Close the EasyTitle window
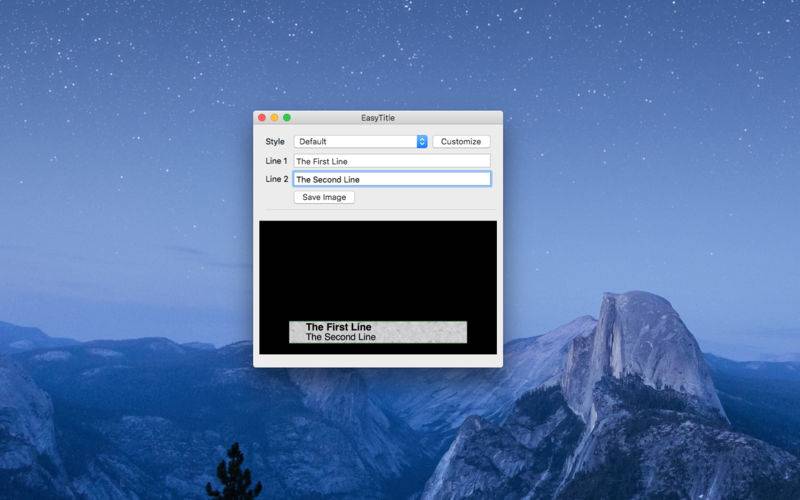 click(262, 118)
